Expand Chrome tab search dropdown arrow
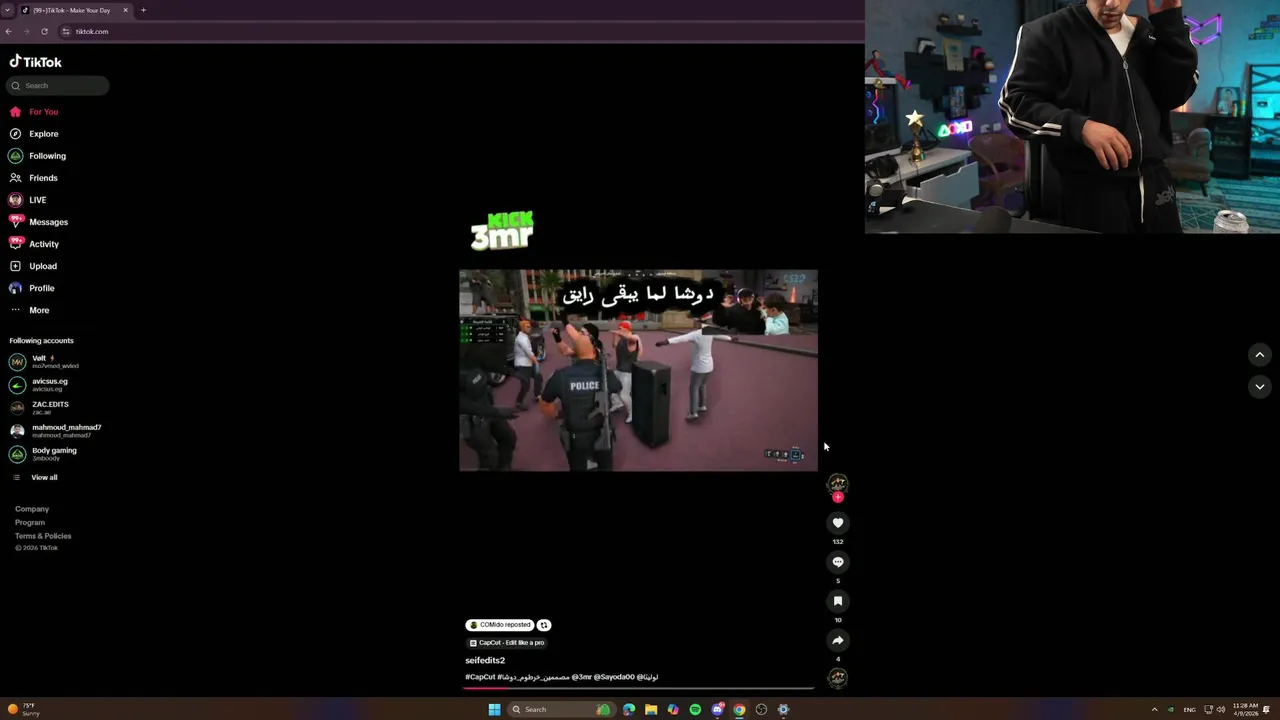This screenshot has width=1280, height=720. pos(8,10)
